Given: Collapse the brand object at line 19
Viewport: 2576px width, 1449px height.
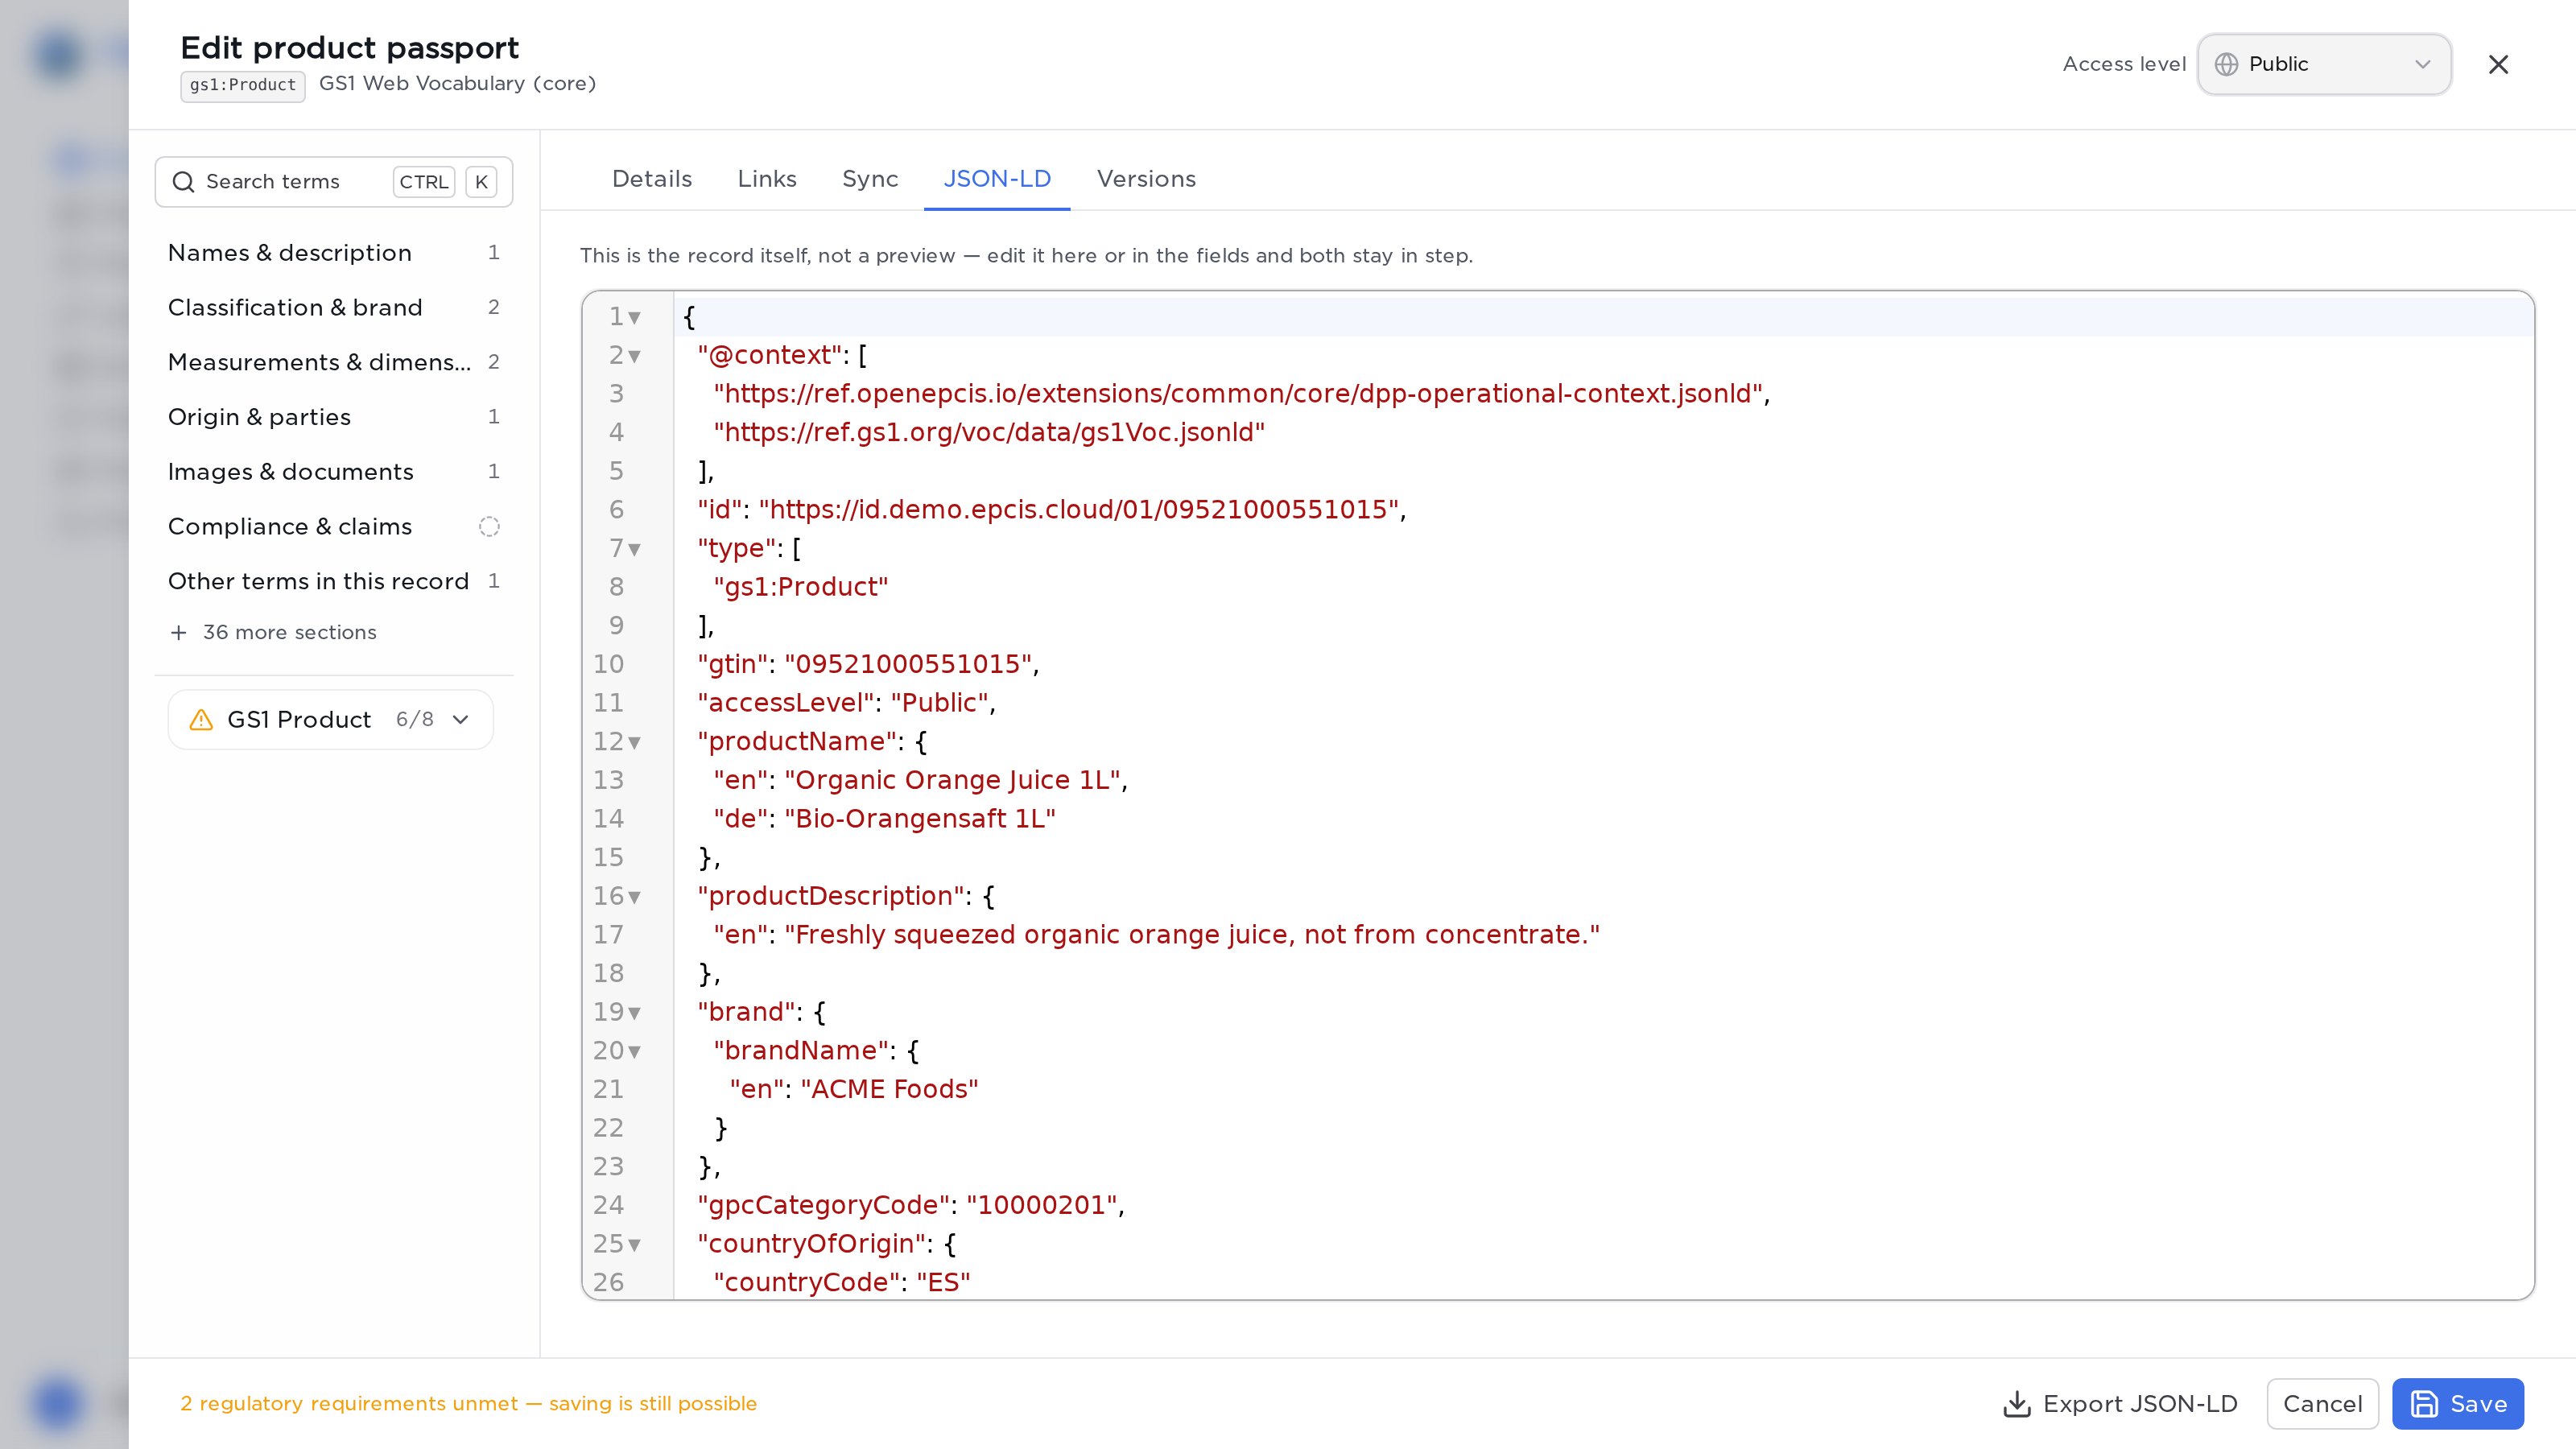Looking at the screenshot, I should (634, 1013).
